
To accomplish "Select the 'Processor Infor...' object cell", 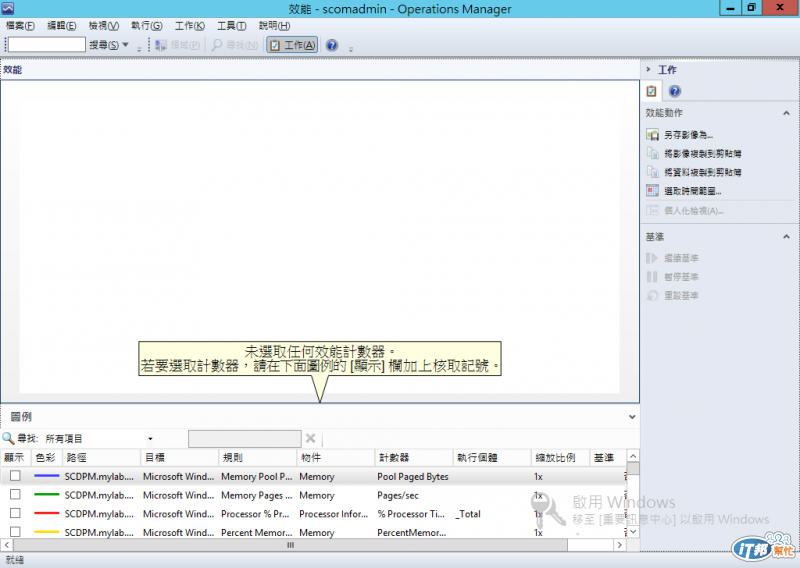I will coord(334,514).
